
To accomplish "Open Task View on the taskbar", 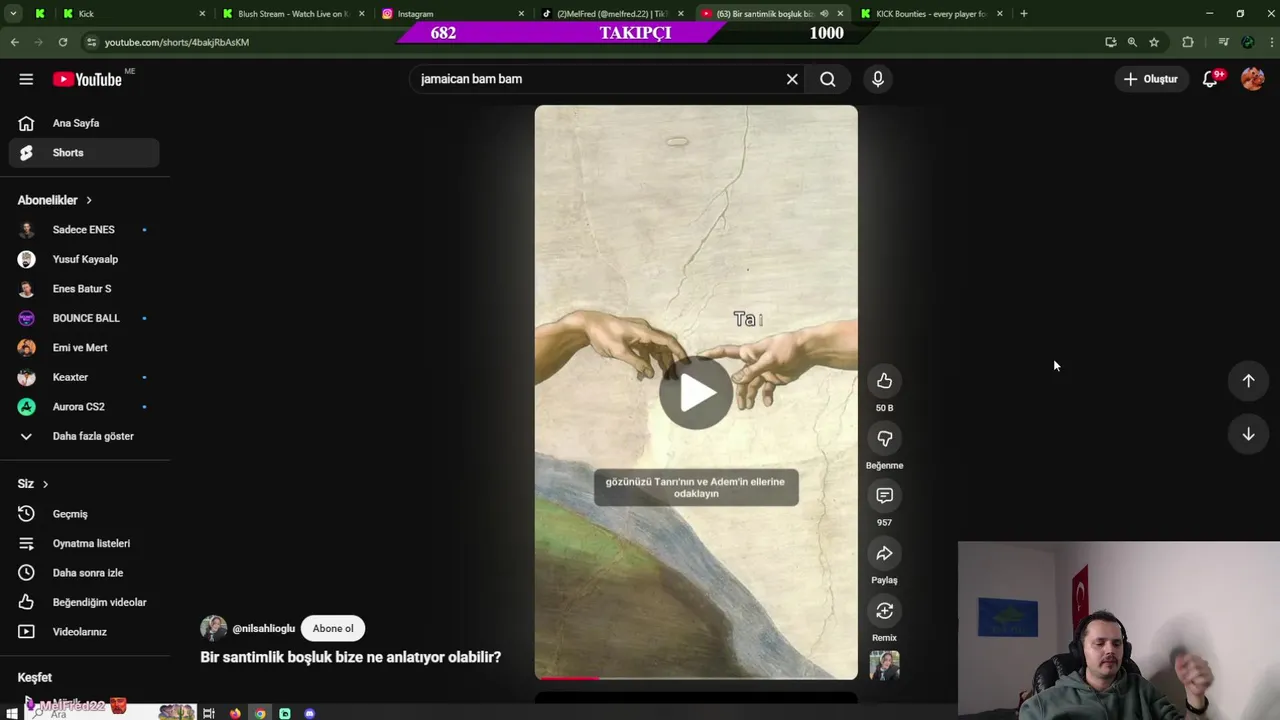I will [x=209, y=713].
